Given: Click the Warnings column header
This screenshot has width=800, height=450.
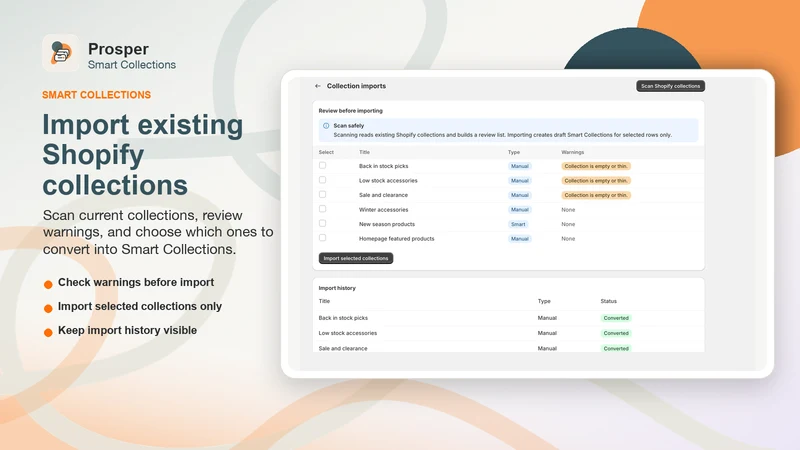Looking at the screenshot, I should click(x=572, y=152).
